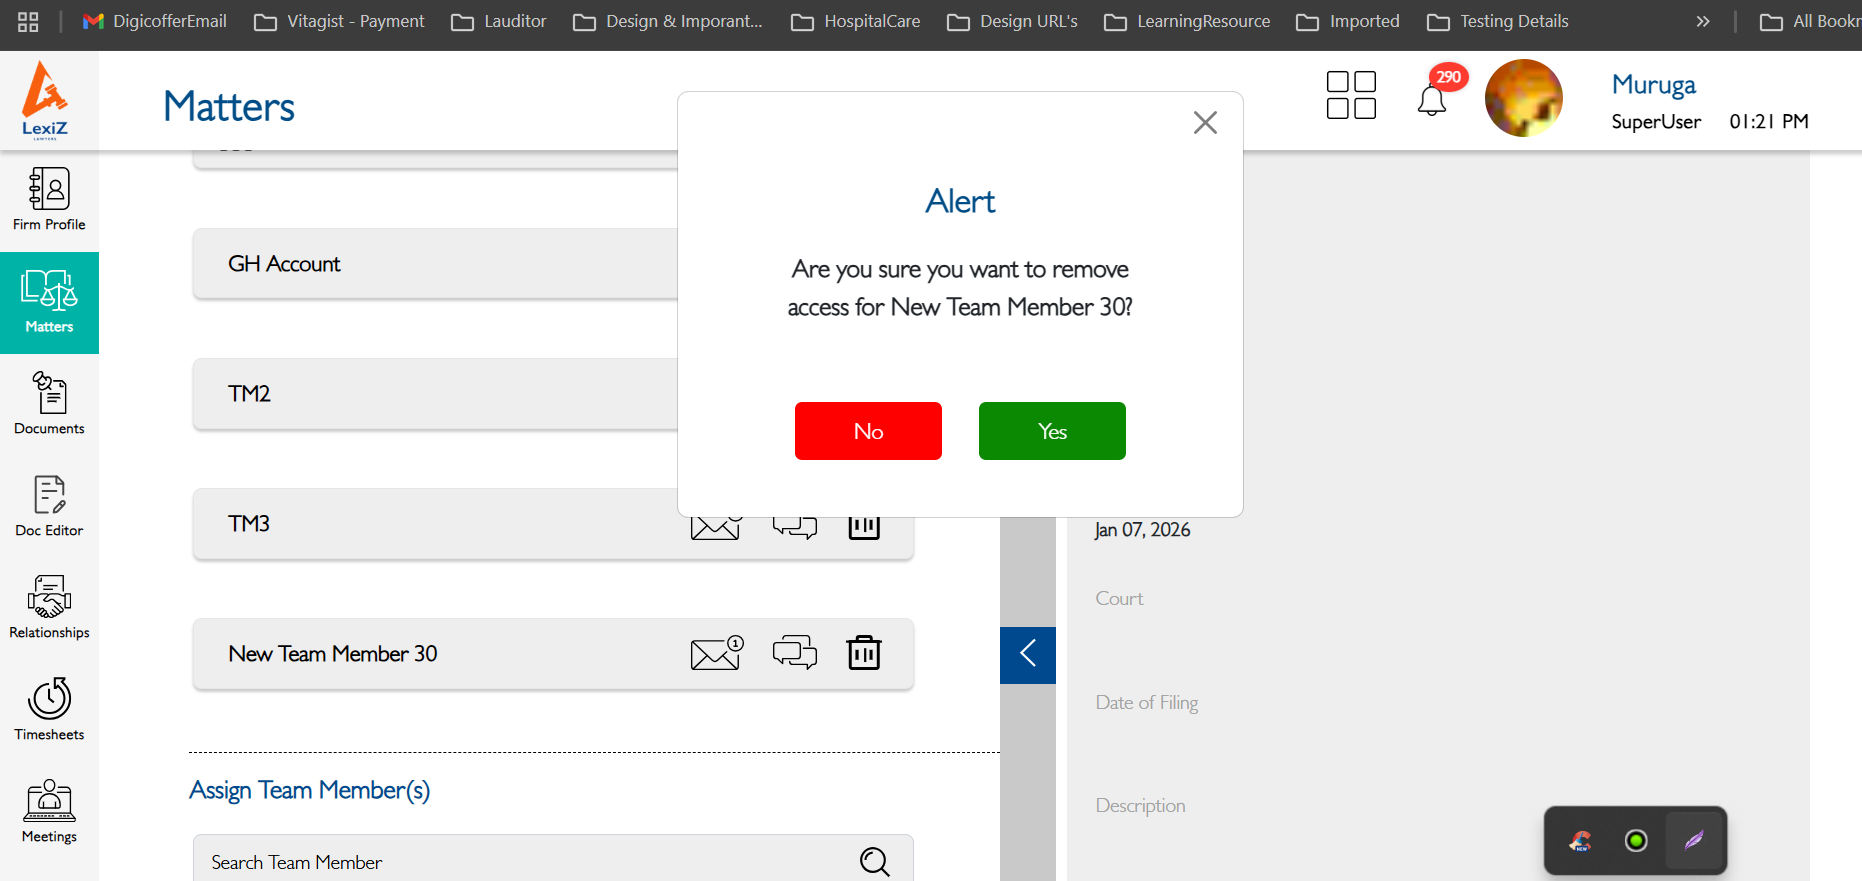1862x881 pixels.
Task: Open Firm Profile in sidebar
Action: [49, 200]
